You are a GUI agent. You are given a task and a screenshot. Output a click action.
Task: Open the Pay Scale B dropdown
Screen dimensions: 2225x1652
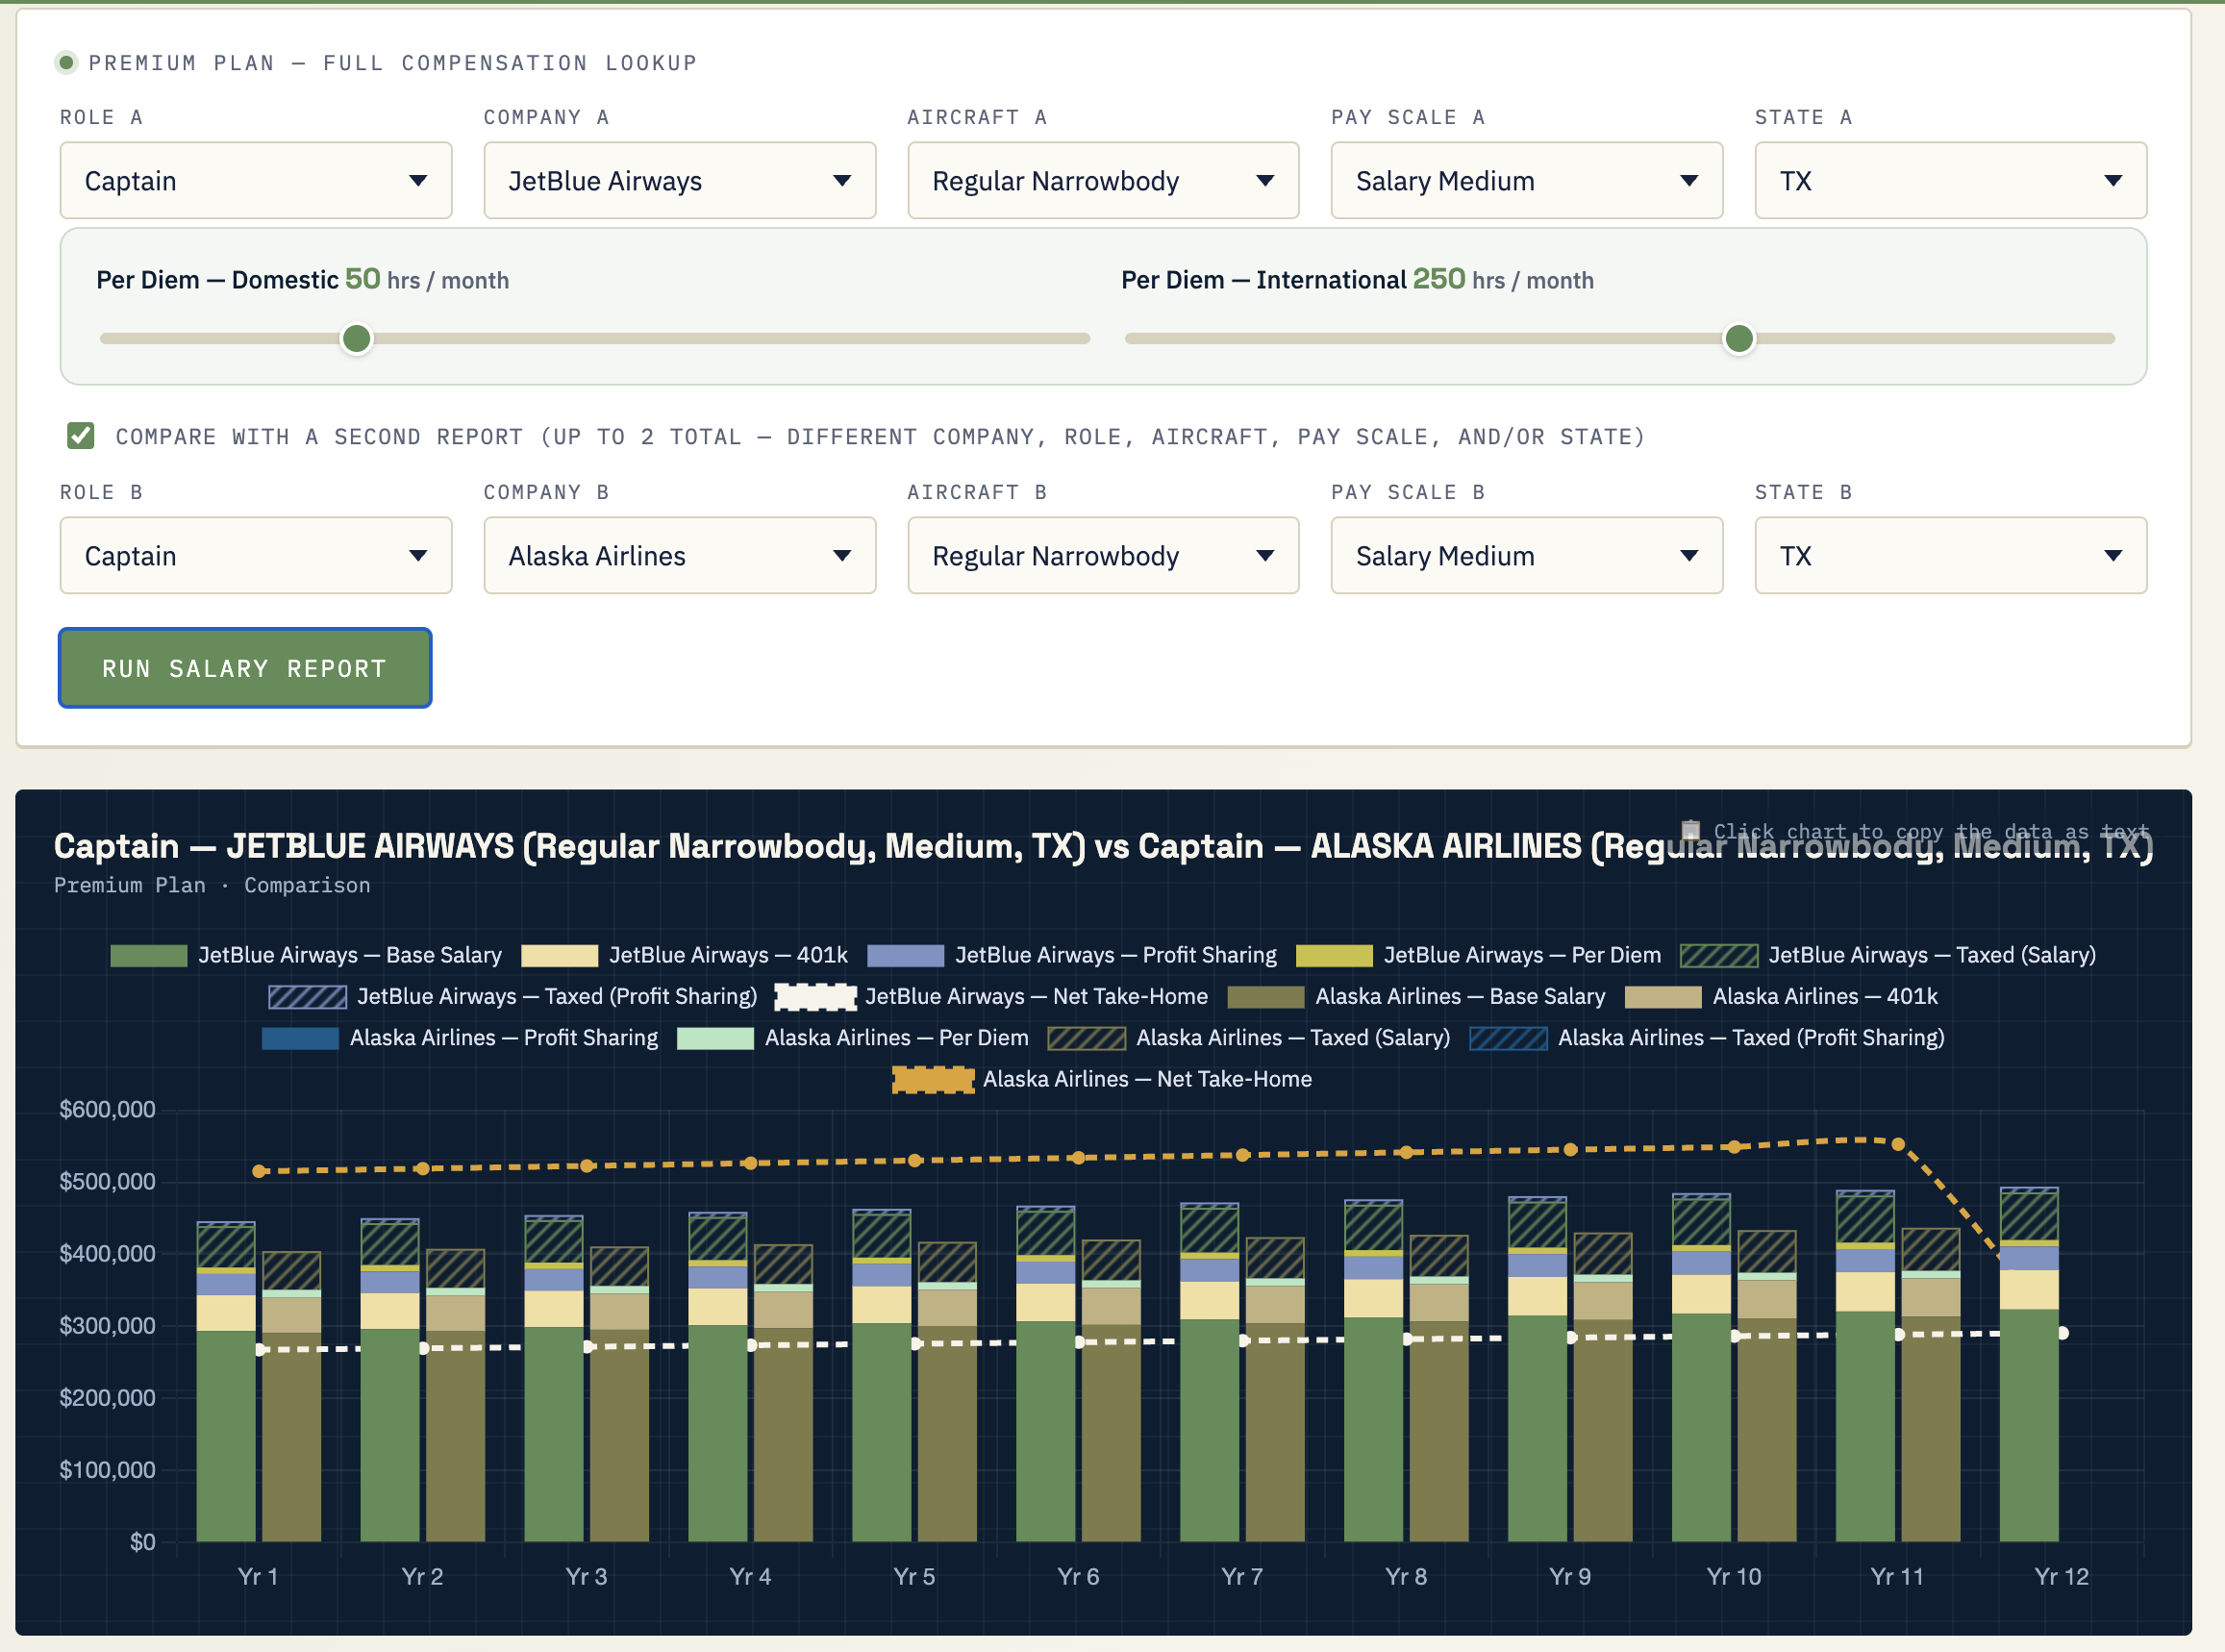1527,556
